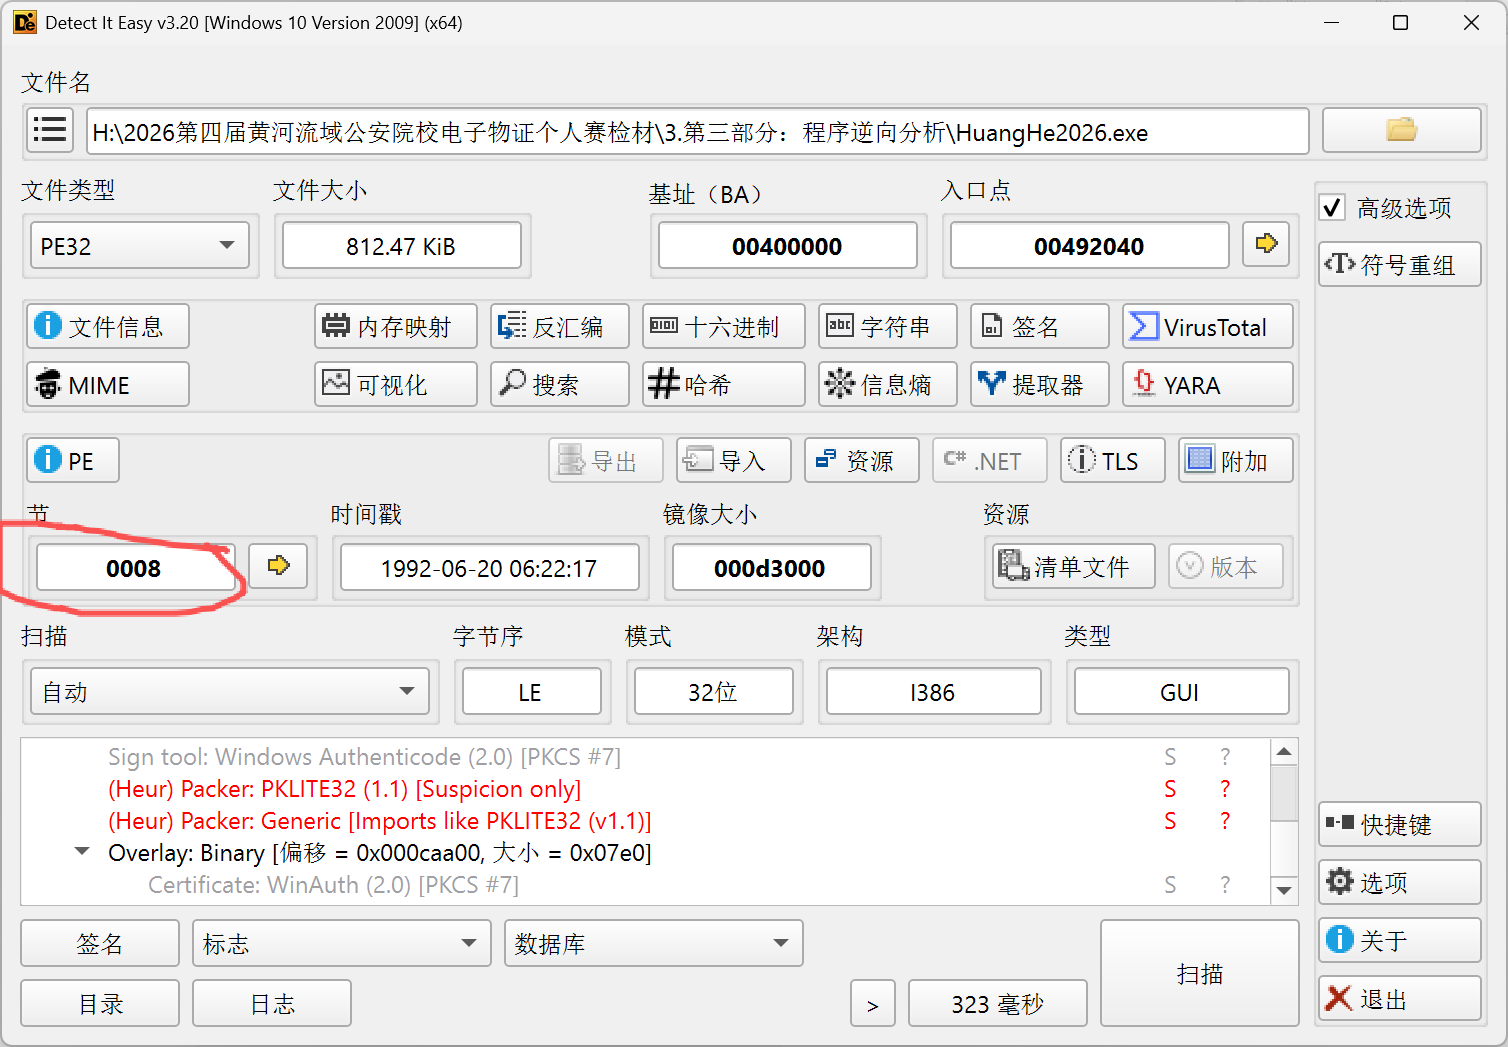
Task: Click the 模式 32位 value field
Action: 713,692
